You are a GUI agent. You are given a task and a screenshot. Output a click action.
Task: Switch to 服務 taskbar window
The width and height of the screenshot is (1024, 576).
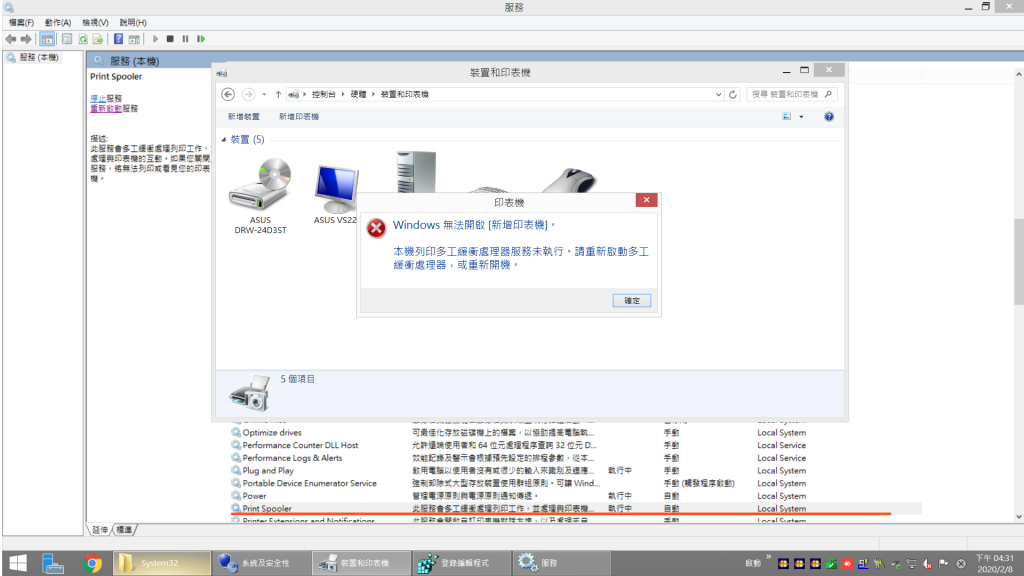[562, 563]
